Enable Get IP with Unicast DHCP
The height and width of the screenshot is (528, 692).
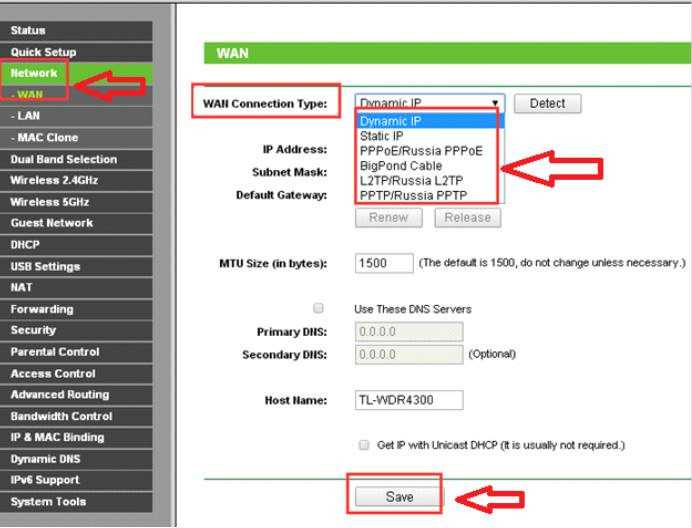tap(364, 445)
